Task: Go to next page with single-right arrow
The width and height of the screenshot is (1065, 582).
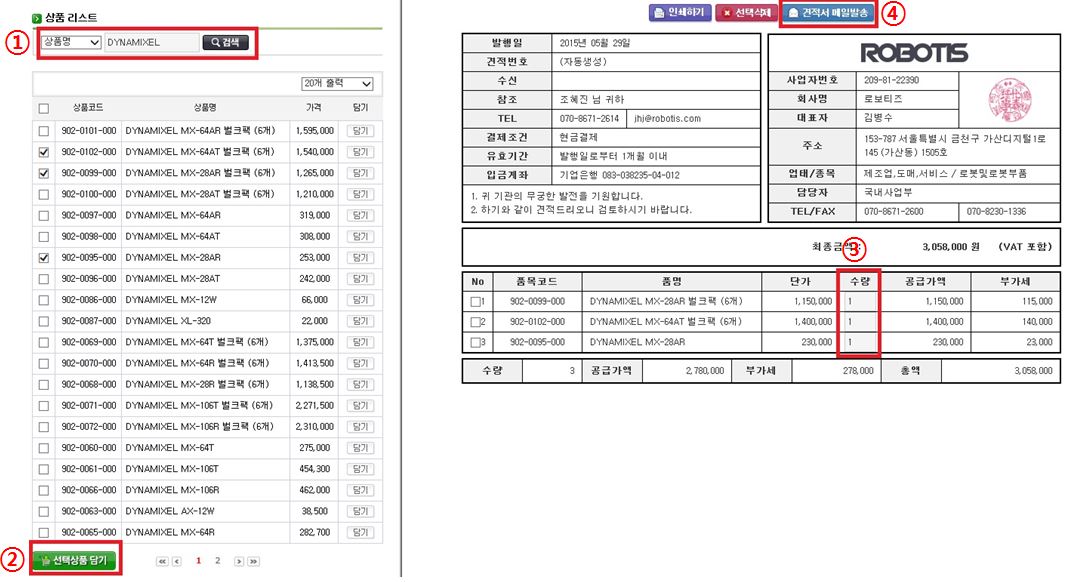Action: point(239,562)
